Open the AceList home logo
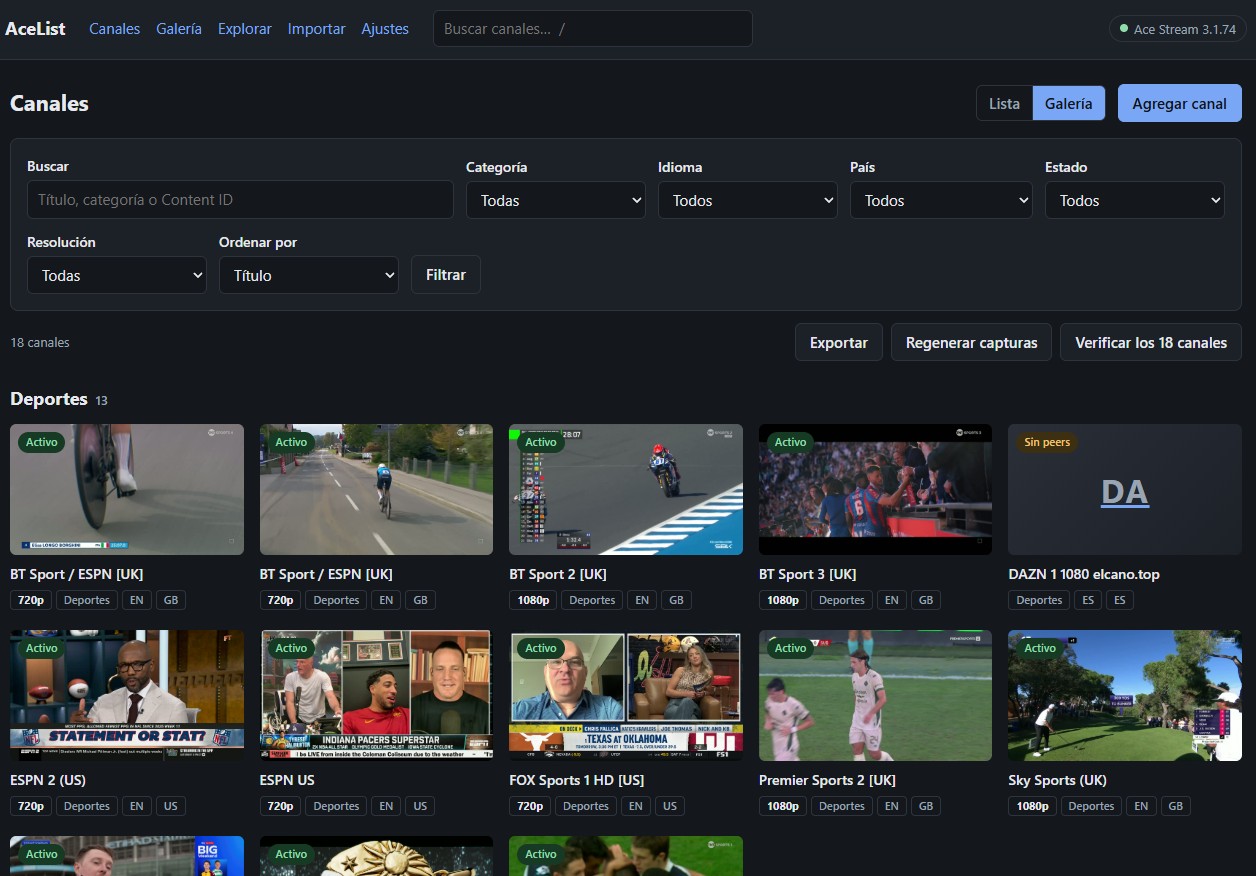The image size is (1256, 876). point(35,29)
